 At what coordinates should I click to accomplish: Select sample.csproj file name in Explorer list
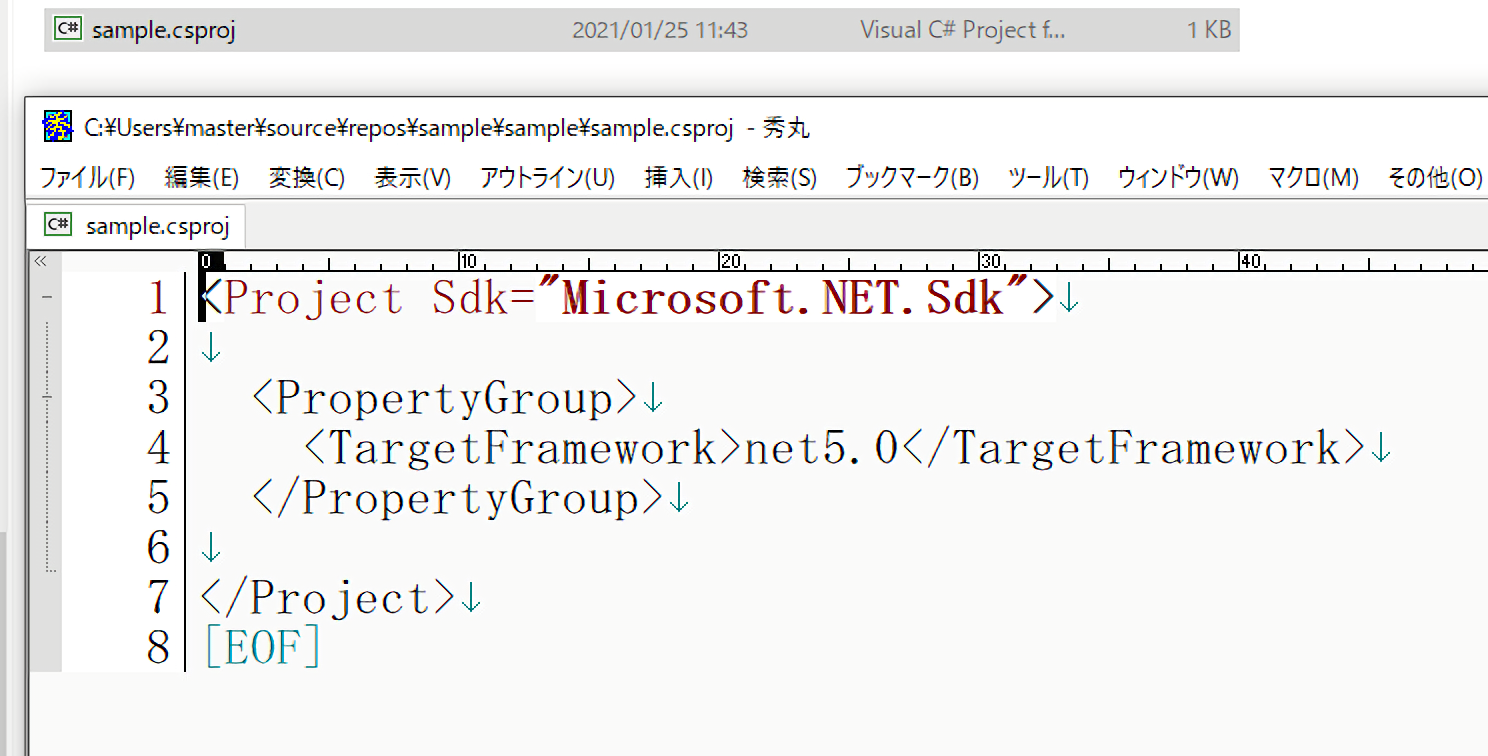(x=163, y=30)
